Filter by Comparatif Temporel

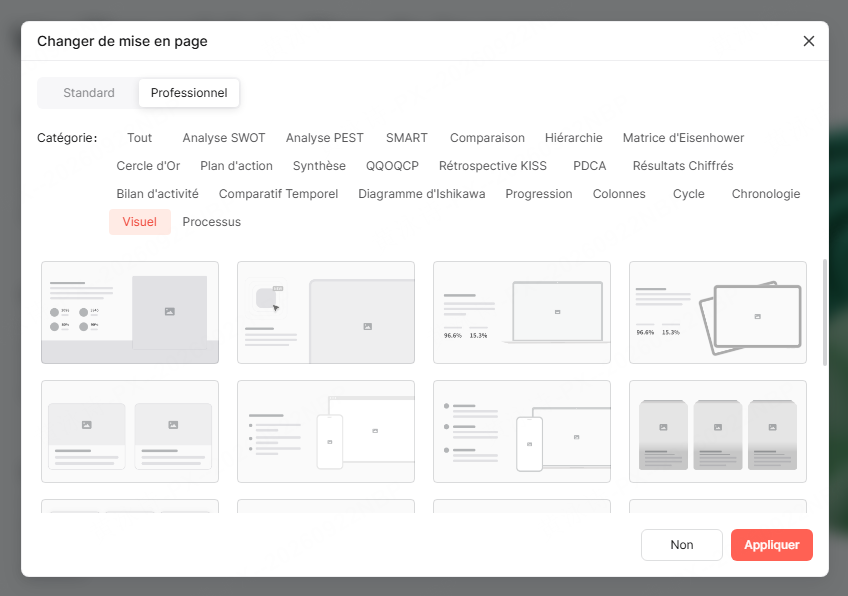pos(279,194)
